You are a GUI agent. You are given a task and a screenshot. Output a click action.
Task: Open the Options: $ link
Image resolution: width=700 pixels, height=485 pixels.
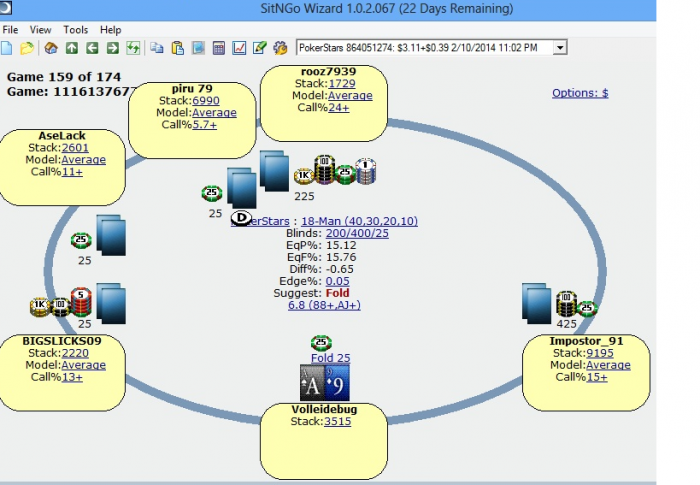tap(580, 93)
